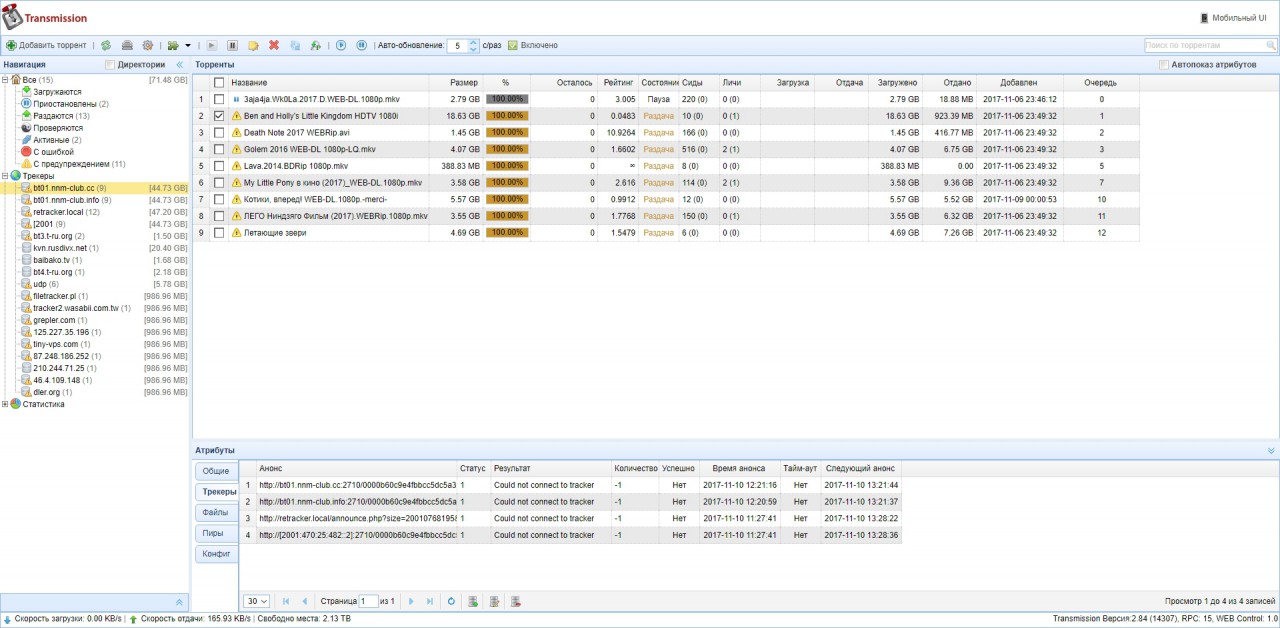The image size is (1280, 628).
Task: Sort torrents by Название column header
Action: pos(329,82)
